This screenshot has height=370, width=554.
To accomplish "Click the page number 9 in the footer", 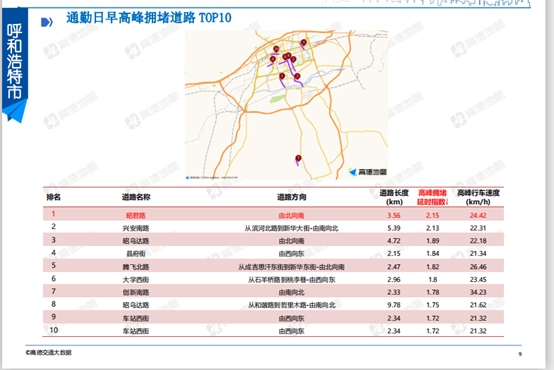I will (x=520, y=354).
